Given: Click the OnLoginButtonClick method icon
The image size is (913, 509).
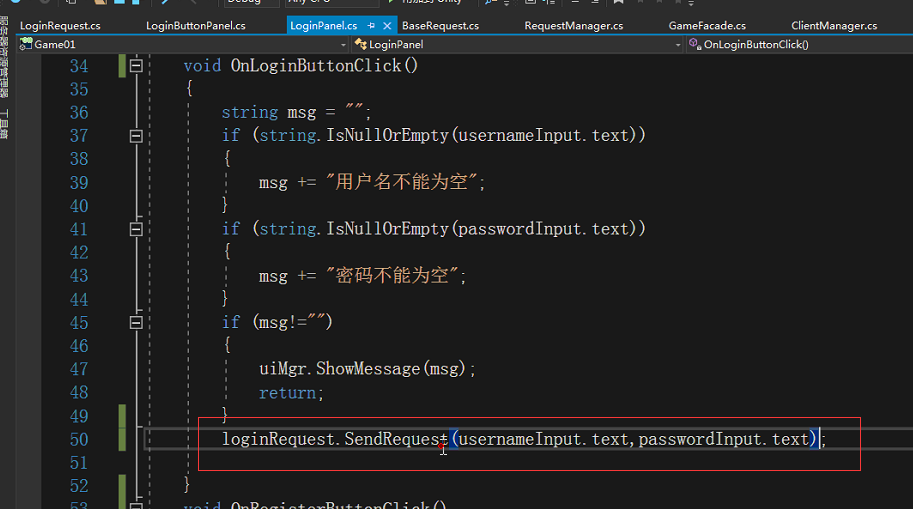Looking at the screenshot, I should pos(695,44).
